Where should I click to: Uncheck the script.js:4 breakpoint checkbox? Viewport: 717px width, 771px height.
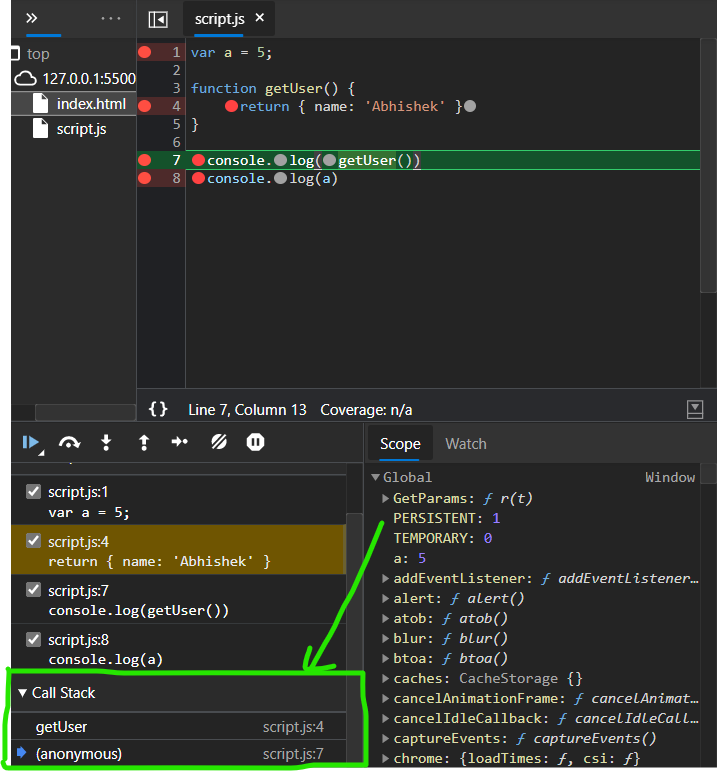pyautogui.click(x=33, y=541)
